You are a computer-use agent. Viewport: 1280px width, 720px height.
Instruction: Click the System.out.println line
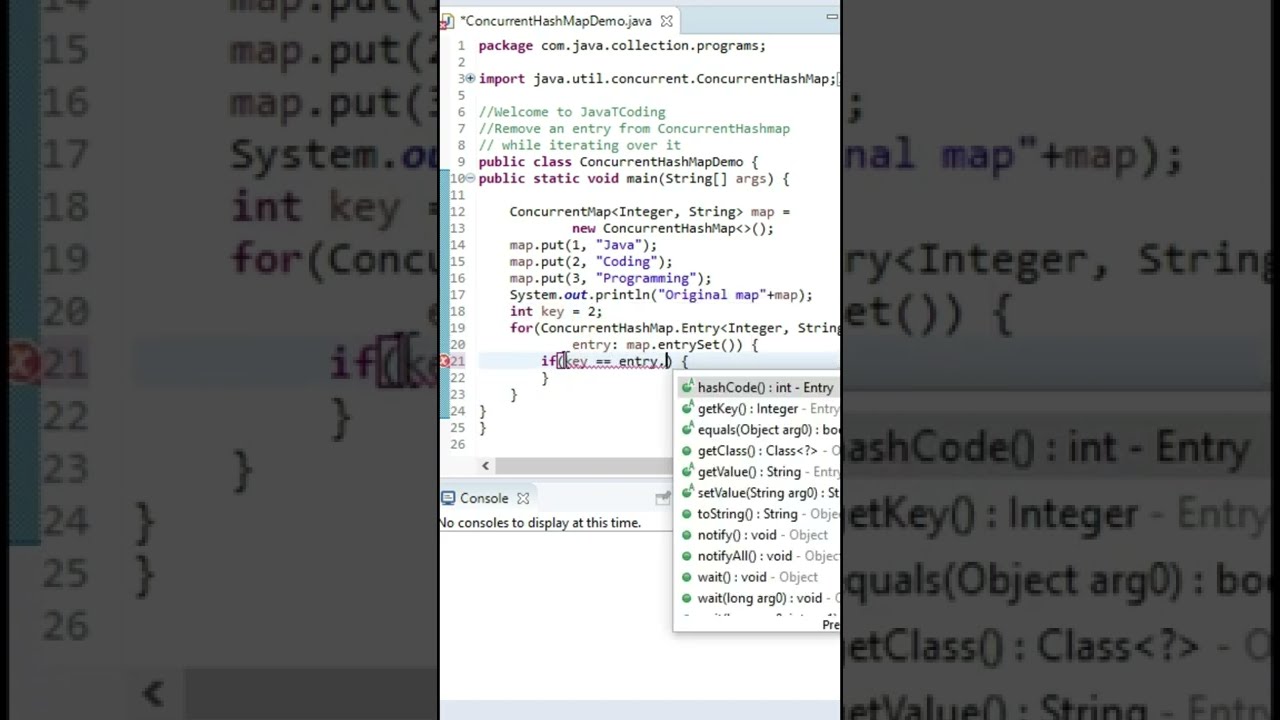click(x=661, y=295)
